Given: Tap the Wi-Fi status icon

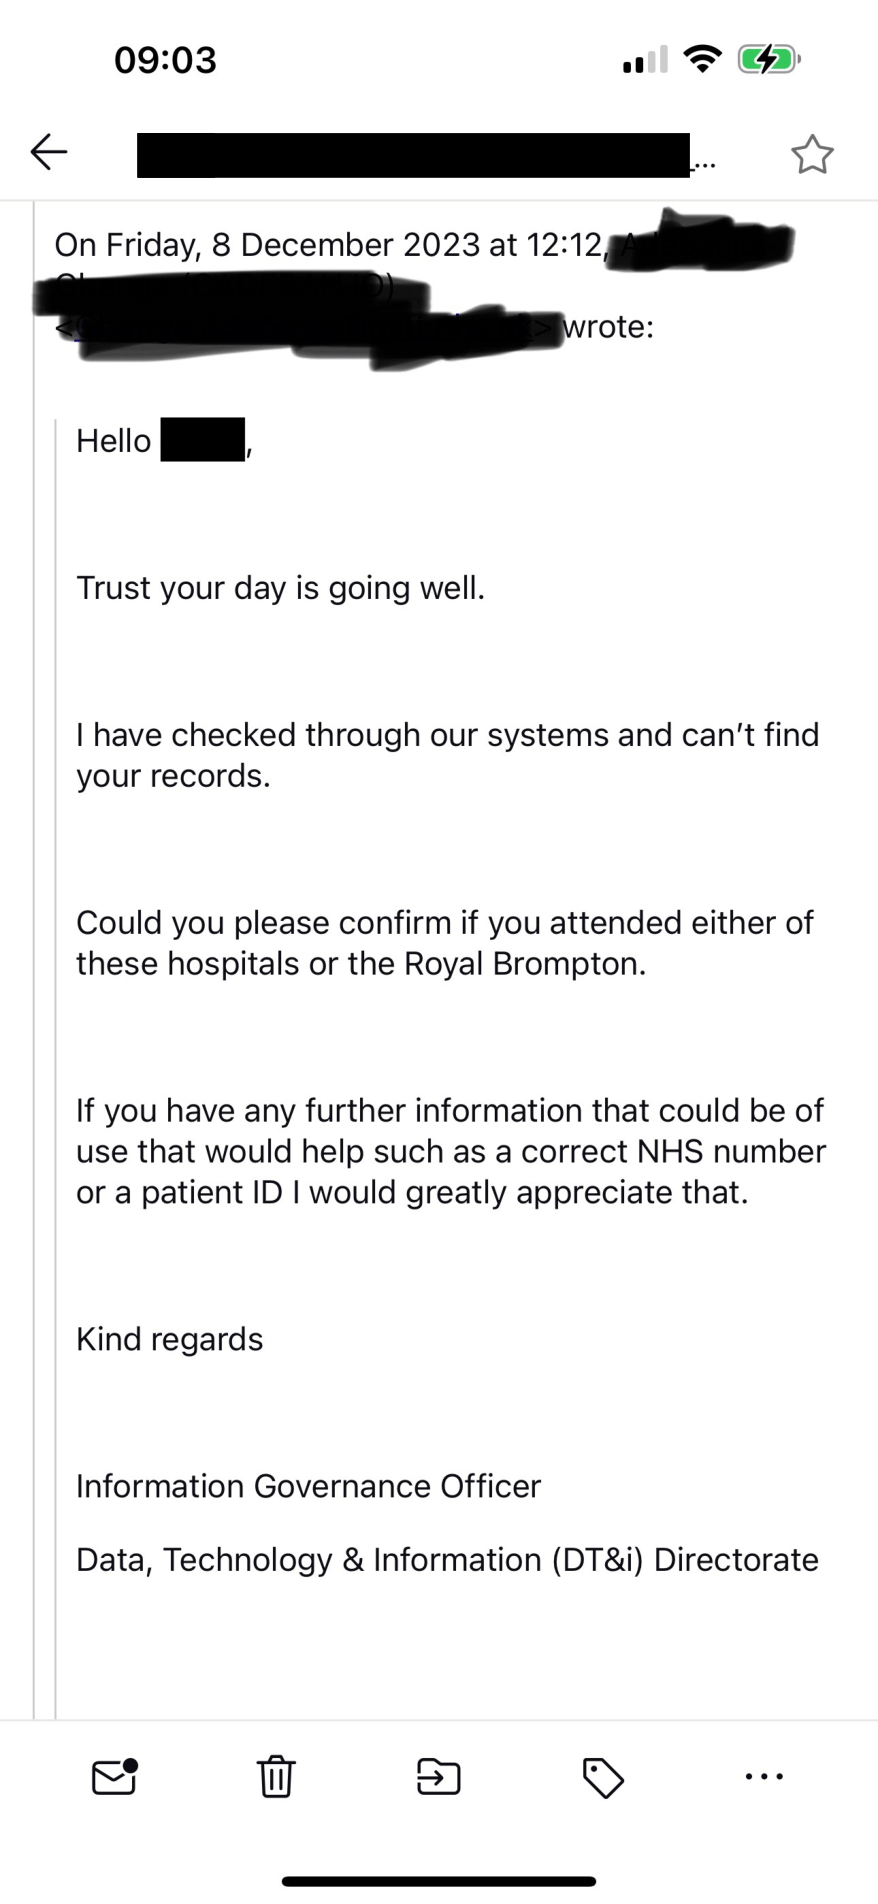Looking at the screenshot, I should point(703,60).
